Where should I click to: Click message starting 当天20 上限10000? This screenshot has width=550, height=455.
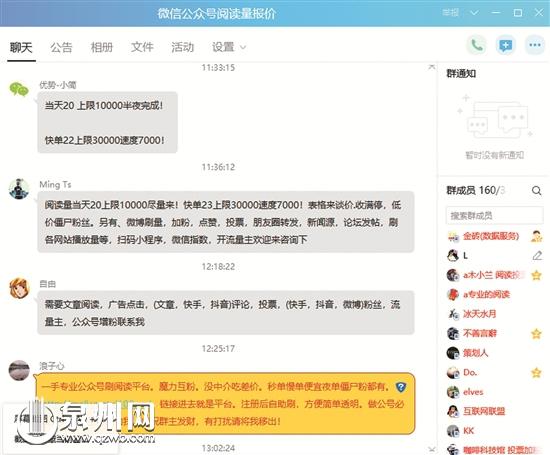[107, 122]
